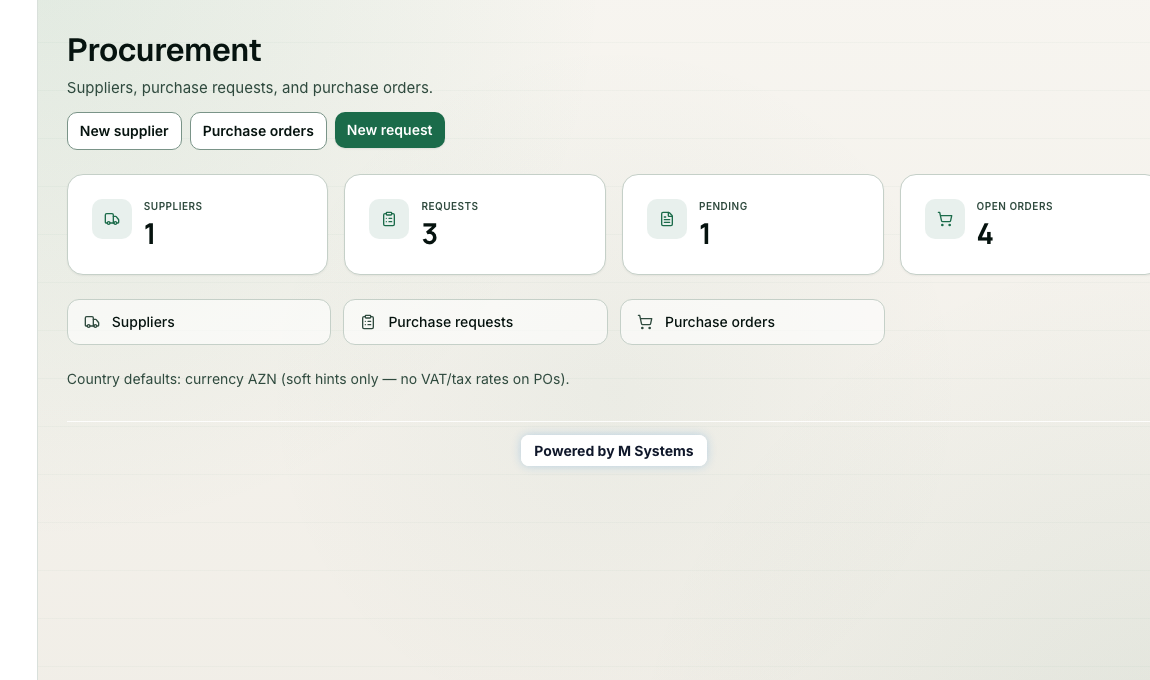Open the Suppliers navigation card
This screenshot has width=1150, height=680.
pyautogui.click(x=199, y=322)
